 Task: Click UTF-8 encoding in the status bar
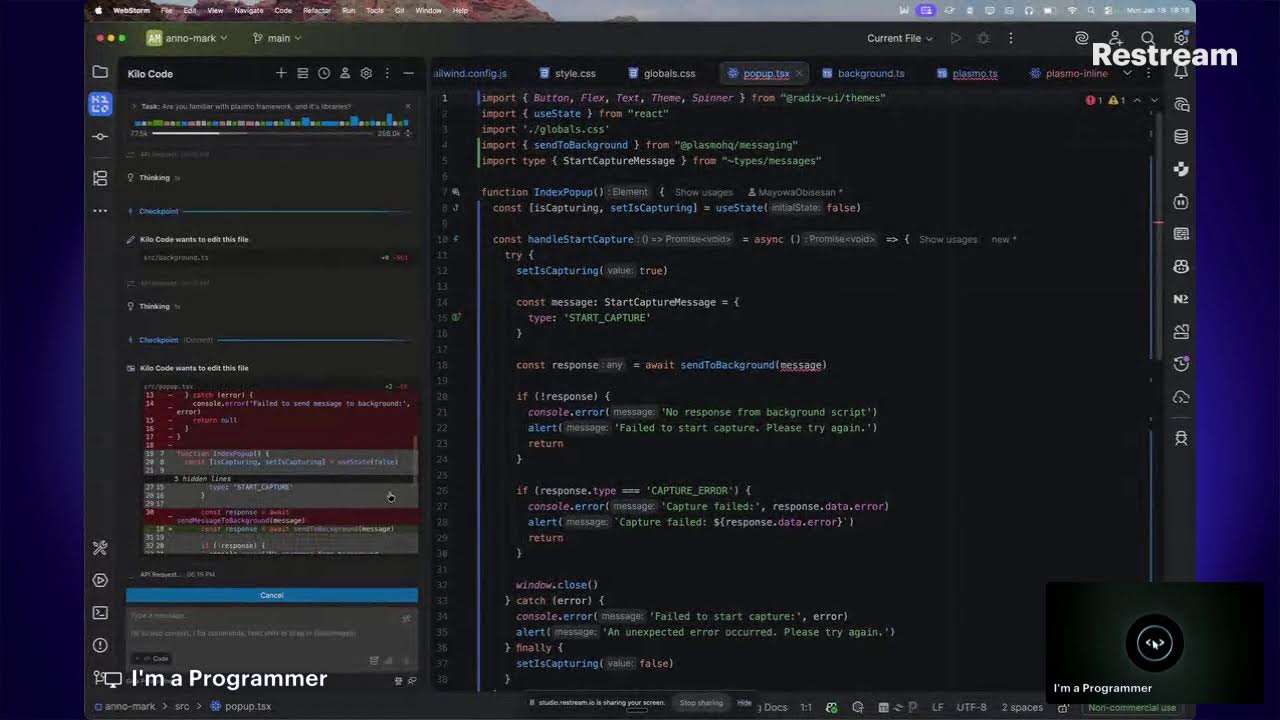click(x=971, y=707)
